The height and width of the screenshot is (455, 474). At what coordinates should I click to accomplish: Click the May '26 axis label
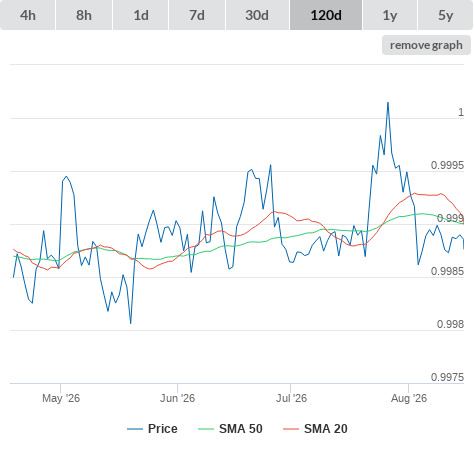(x=61, y=398)
